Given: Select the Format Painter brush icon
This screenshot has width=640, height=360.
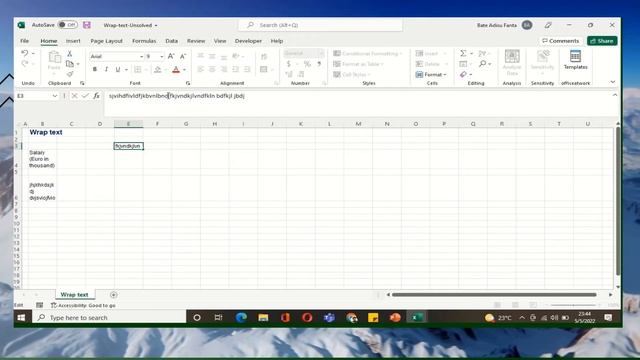Looking at the screenshot, I should (70, 74).
